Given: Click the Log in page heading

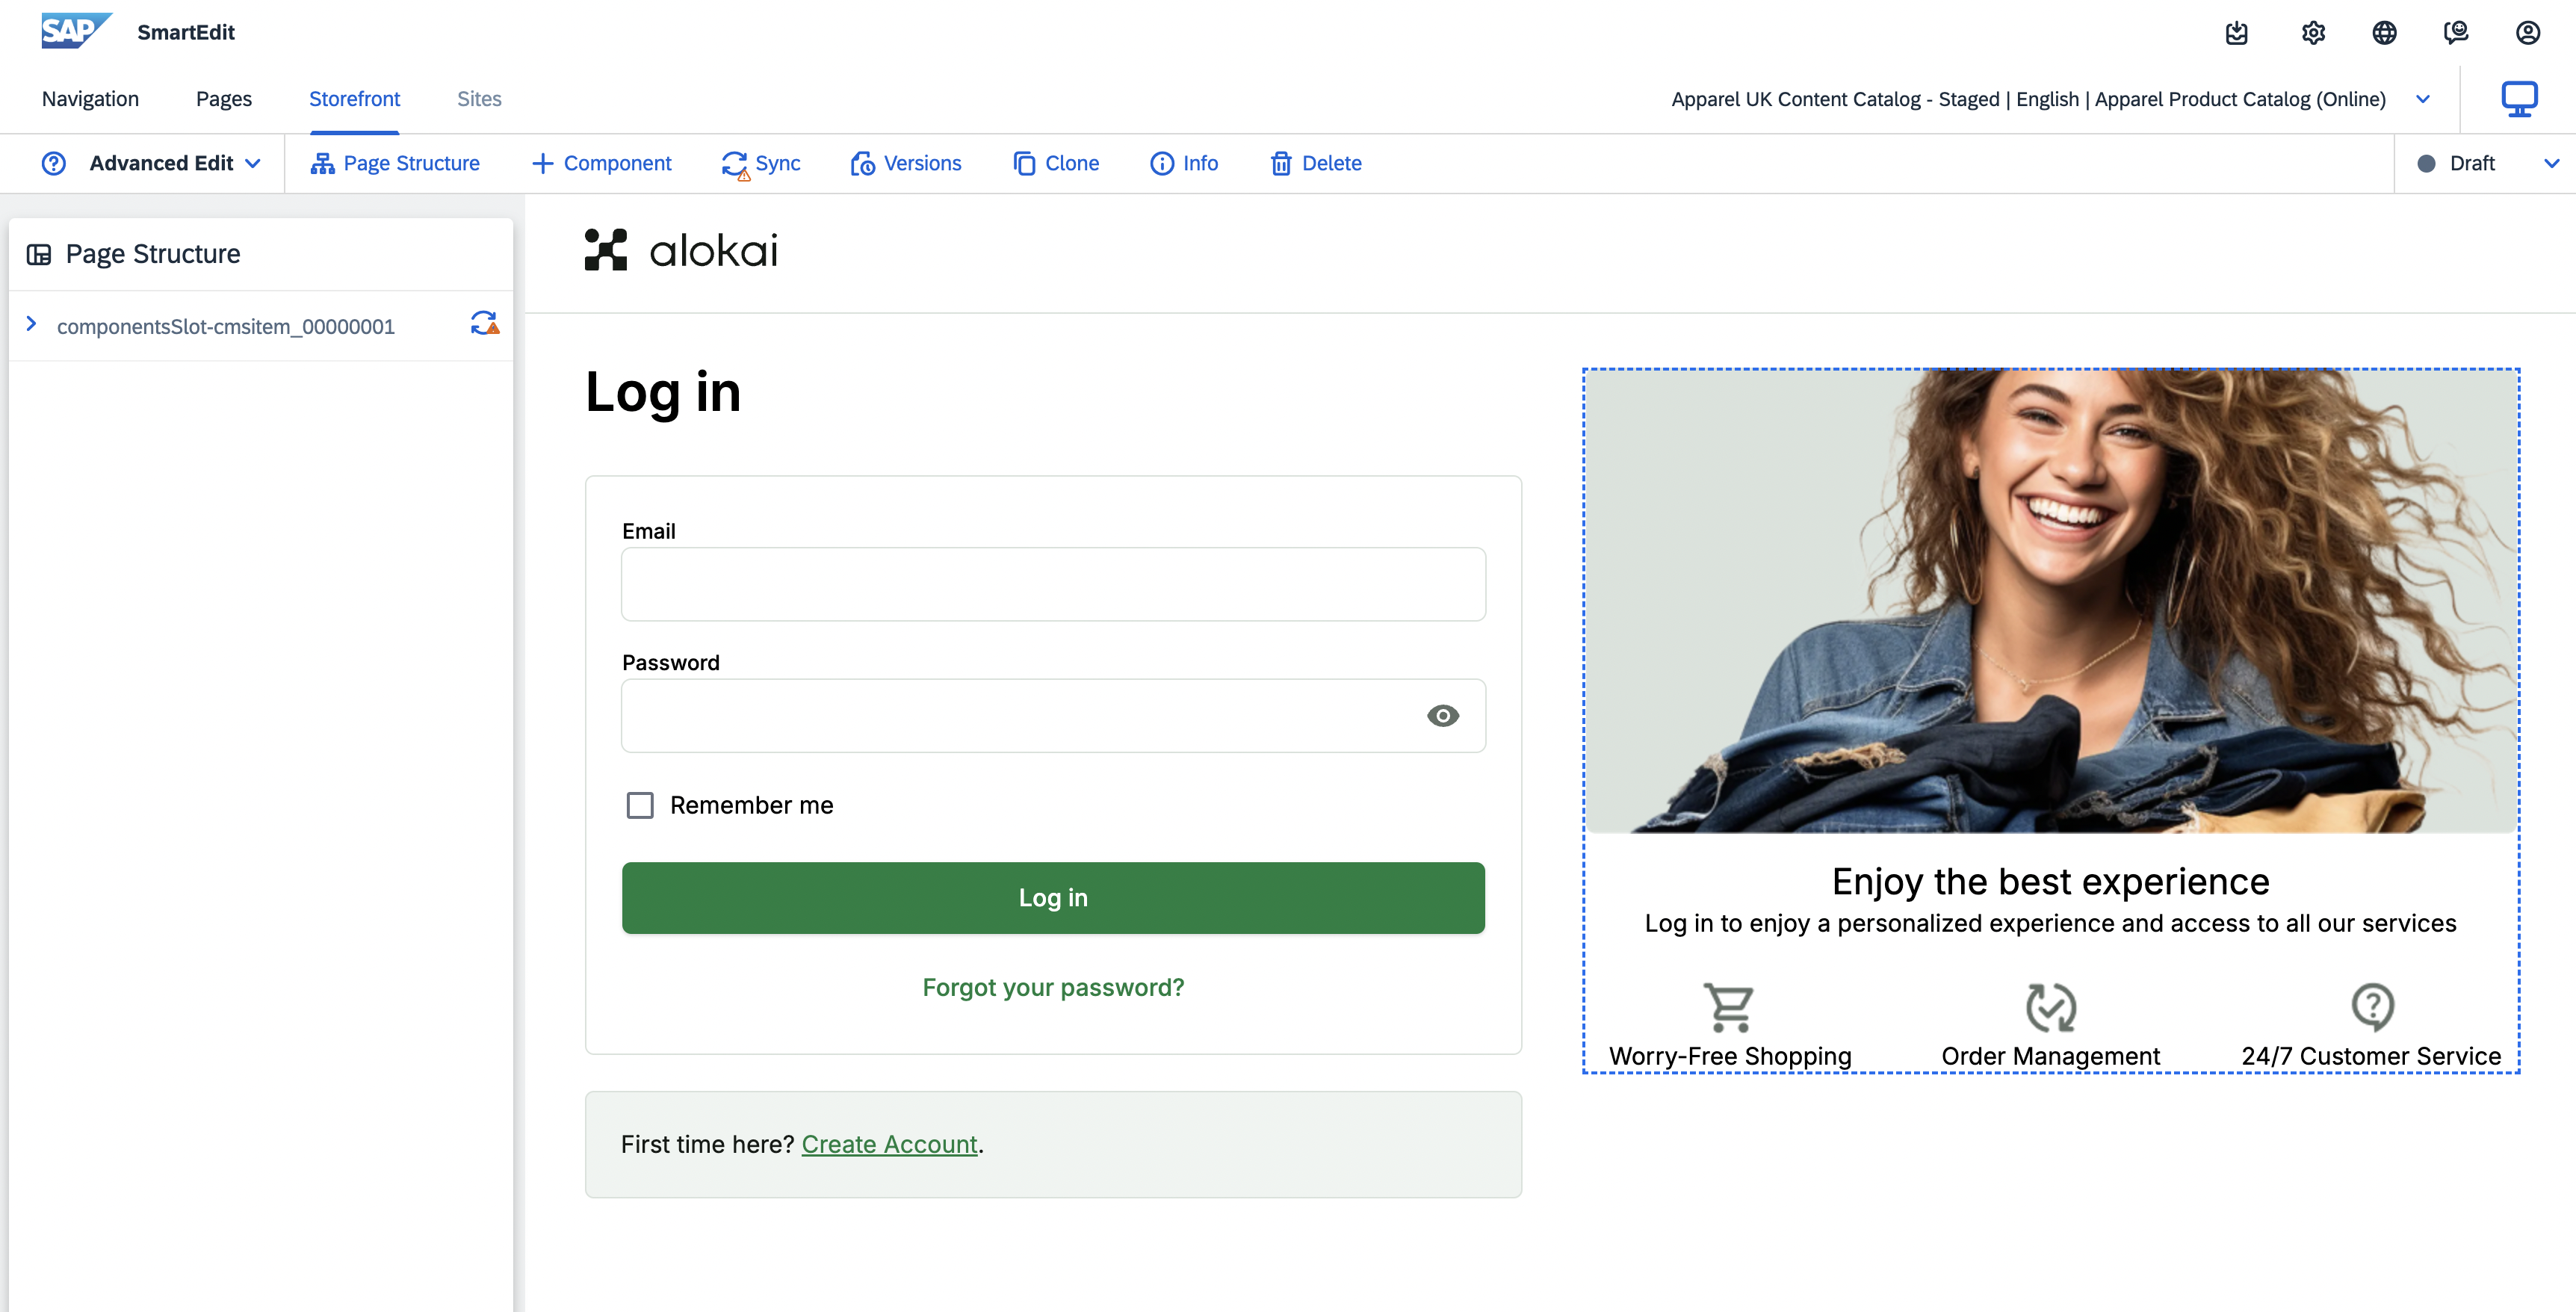Looking at the screenshot, I should [663, 392].
